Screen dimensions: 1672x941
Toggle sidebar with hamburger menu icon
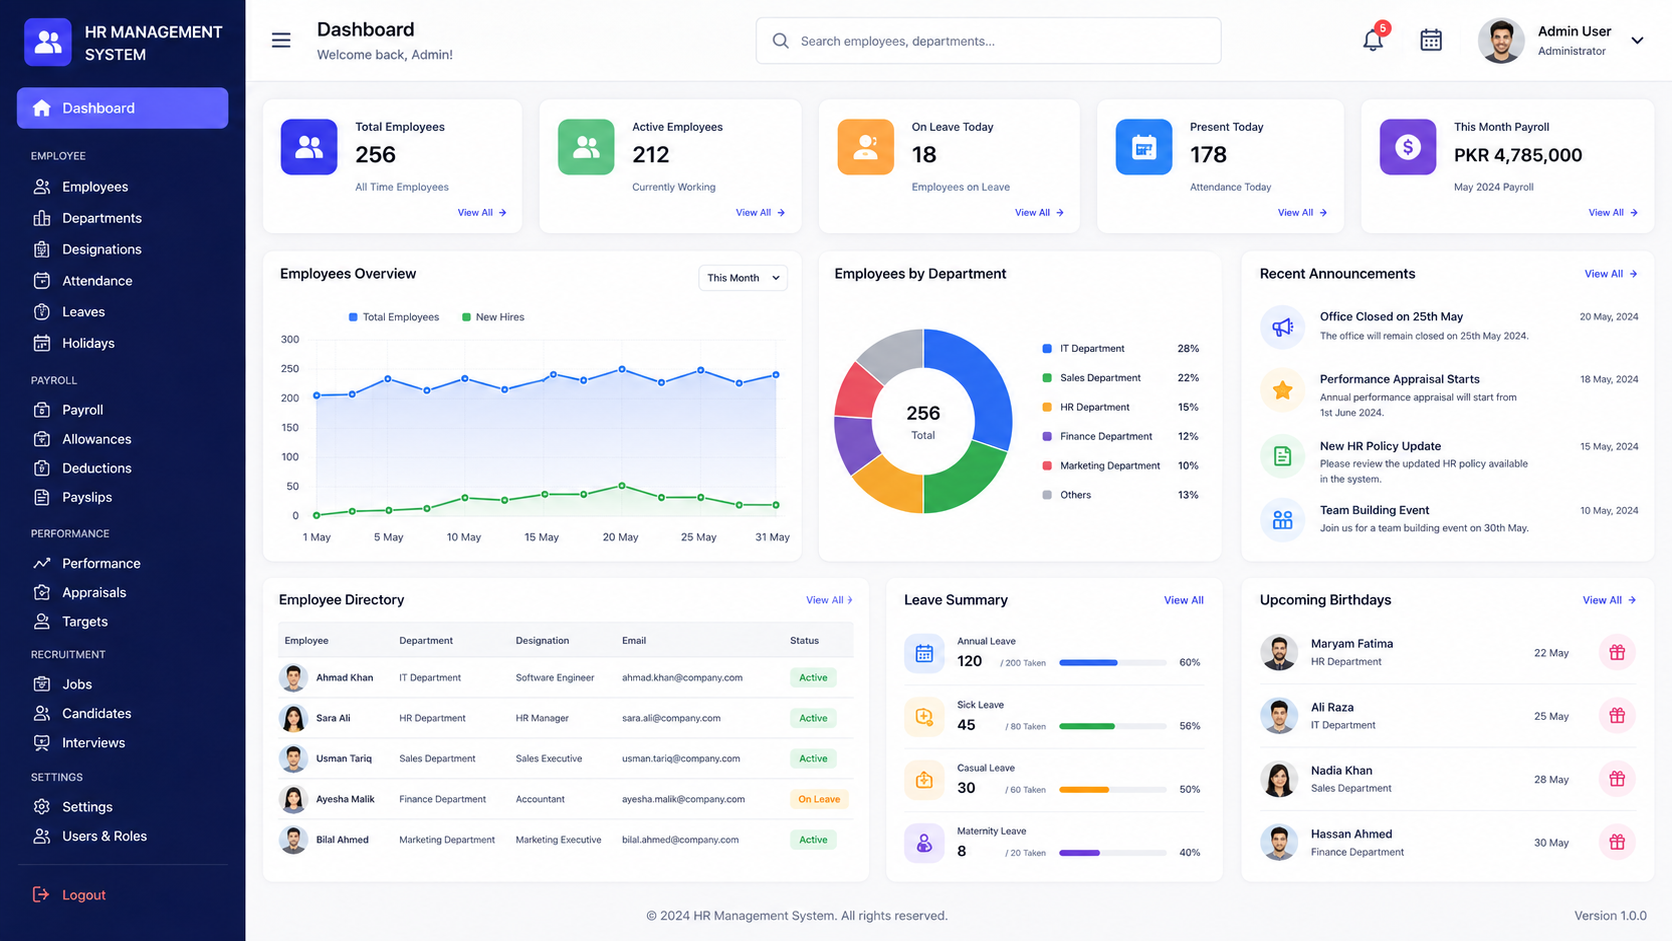[281, 40]
